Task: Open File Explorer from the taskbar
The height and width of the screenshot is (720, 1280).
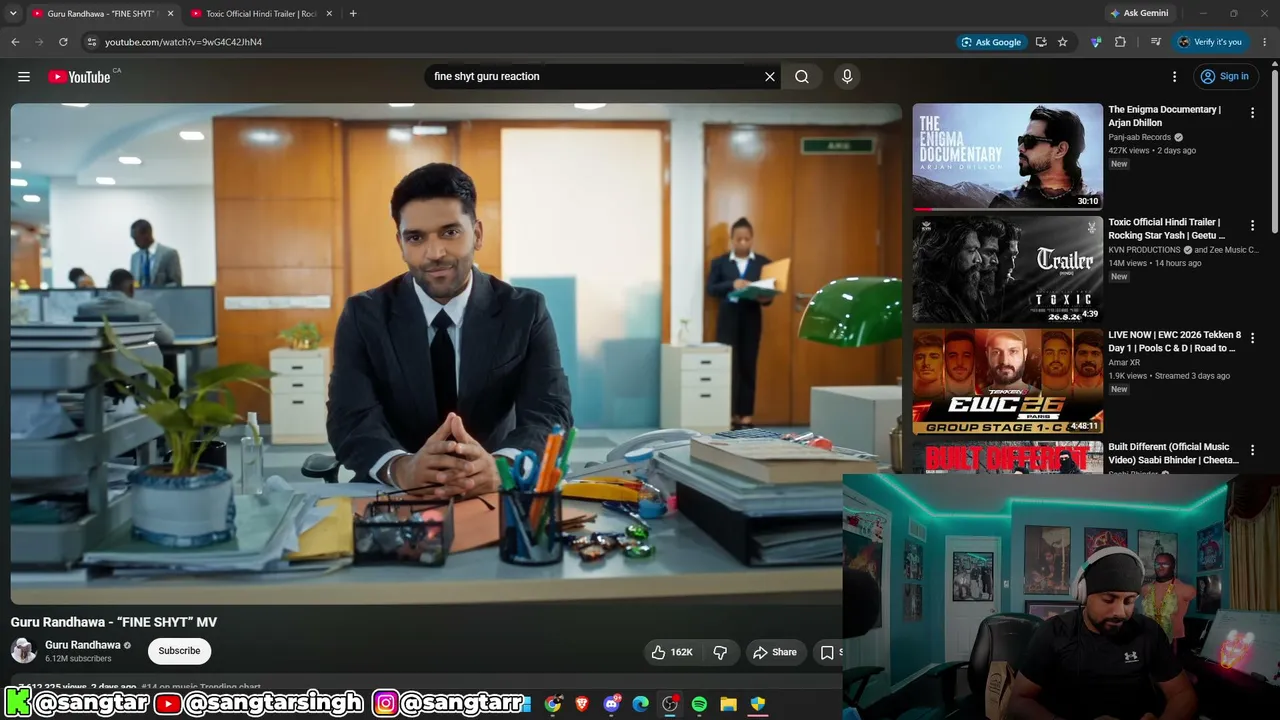Action: [x=728, y=704]
